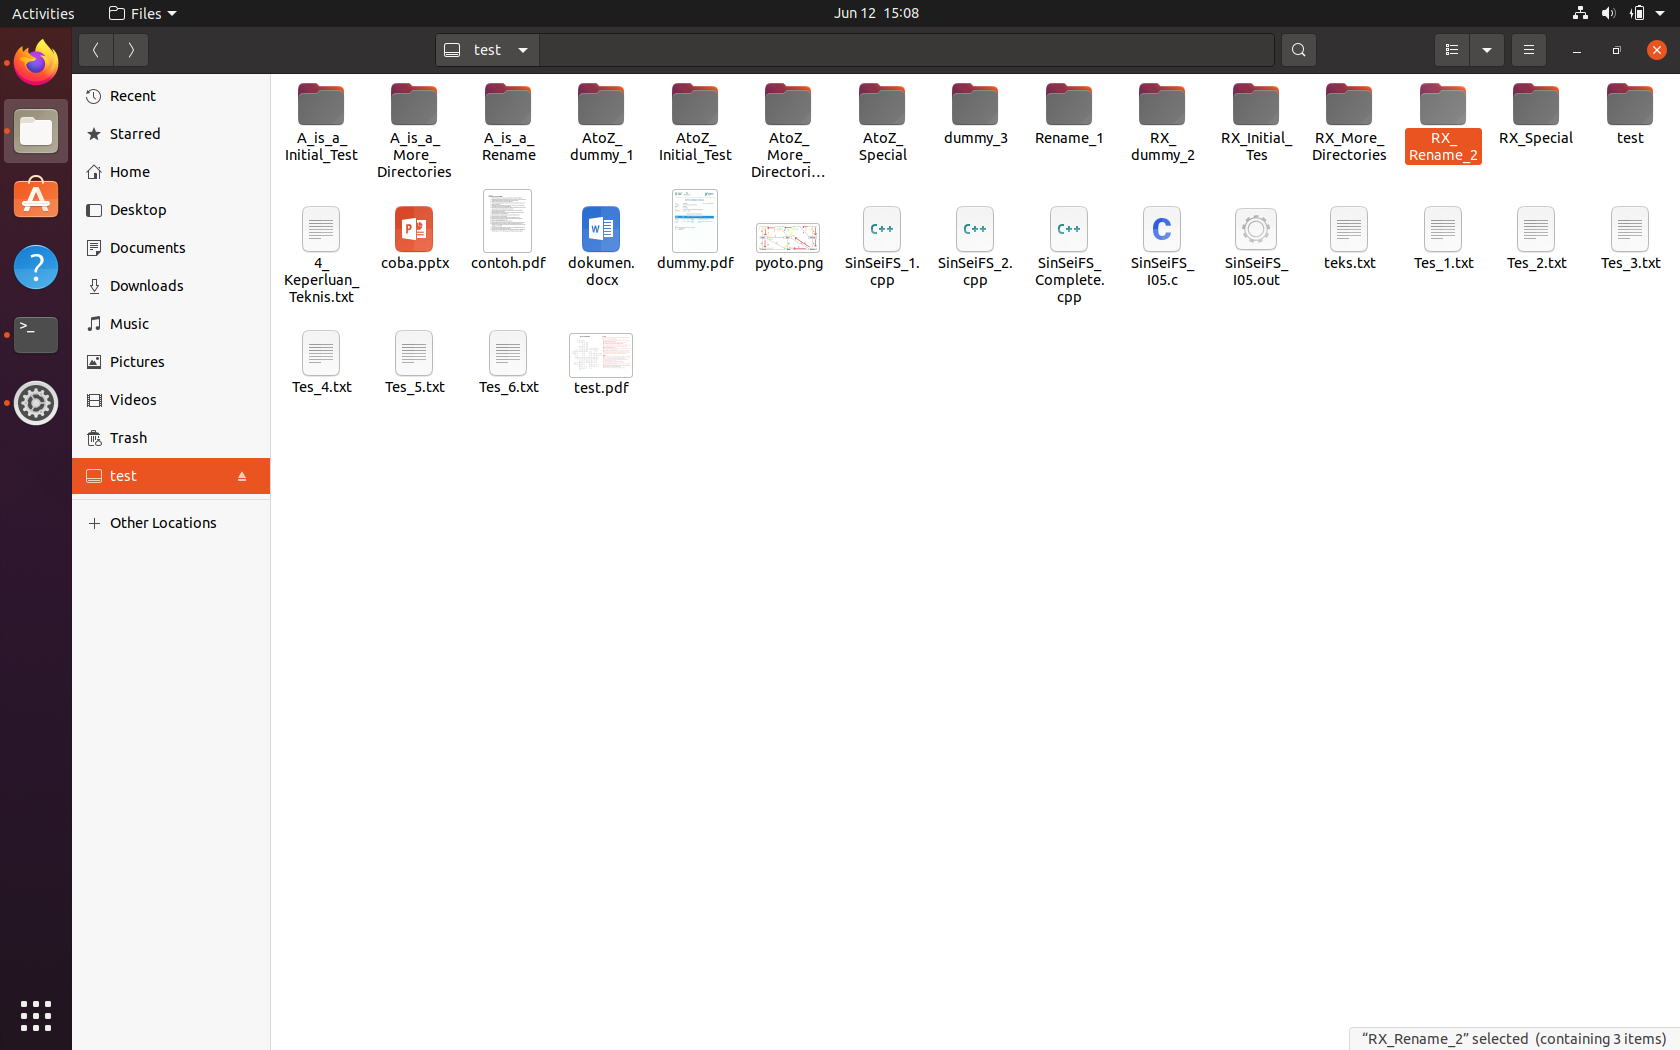Switch to list view mode
1680x1050 pixels.
click(x=1451, y=50)
